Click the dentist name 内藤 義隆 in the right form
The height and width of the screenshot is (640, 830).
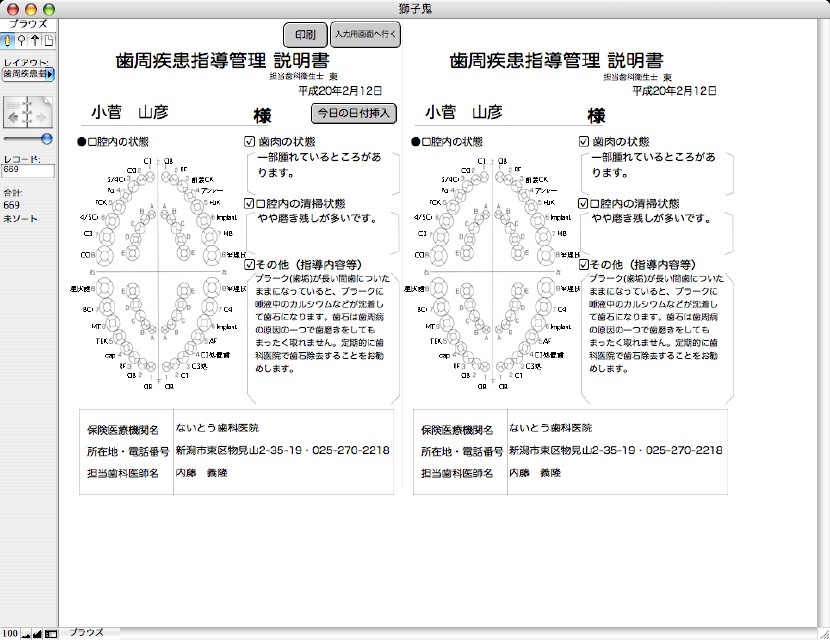click(535, 473)
